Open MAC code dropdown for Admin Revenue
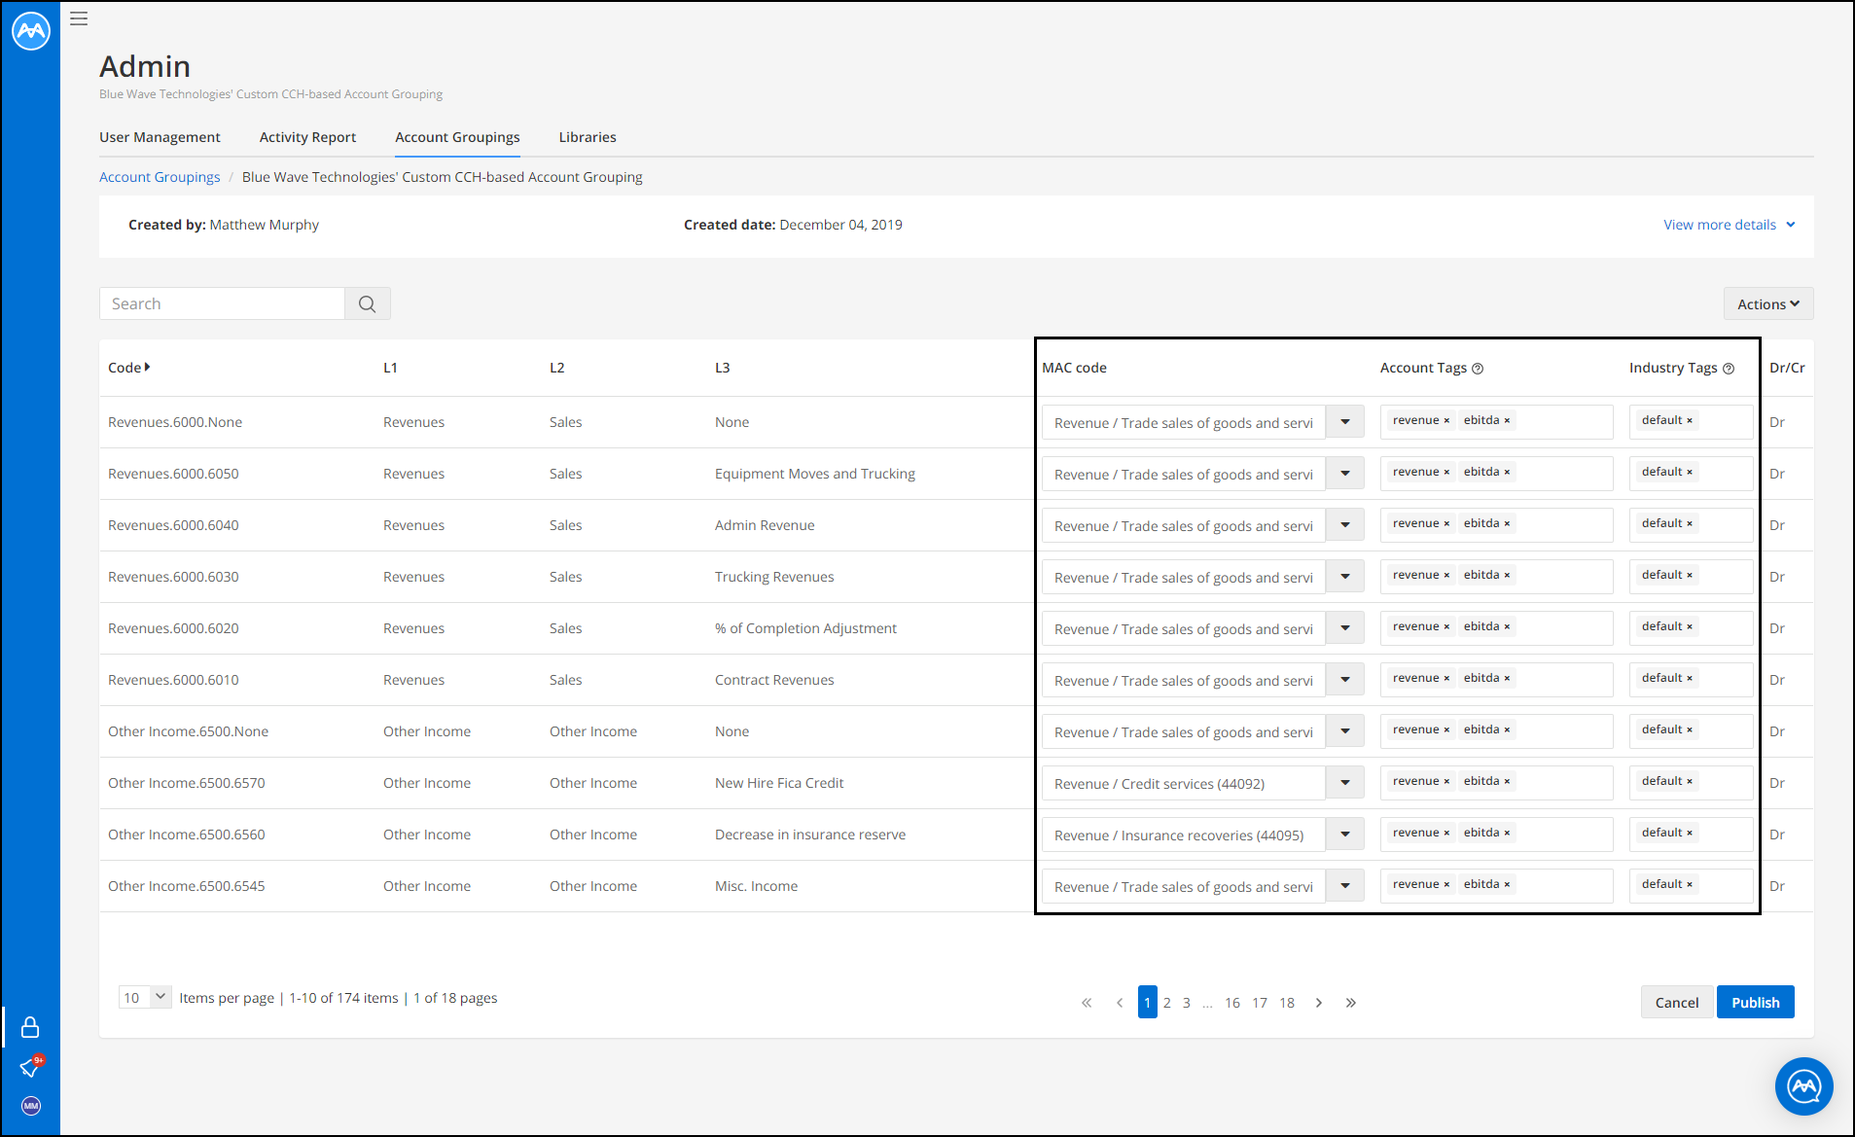Image resolution: width=1855 pixels, height=1137 pixels. 1345,525
